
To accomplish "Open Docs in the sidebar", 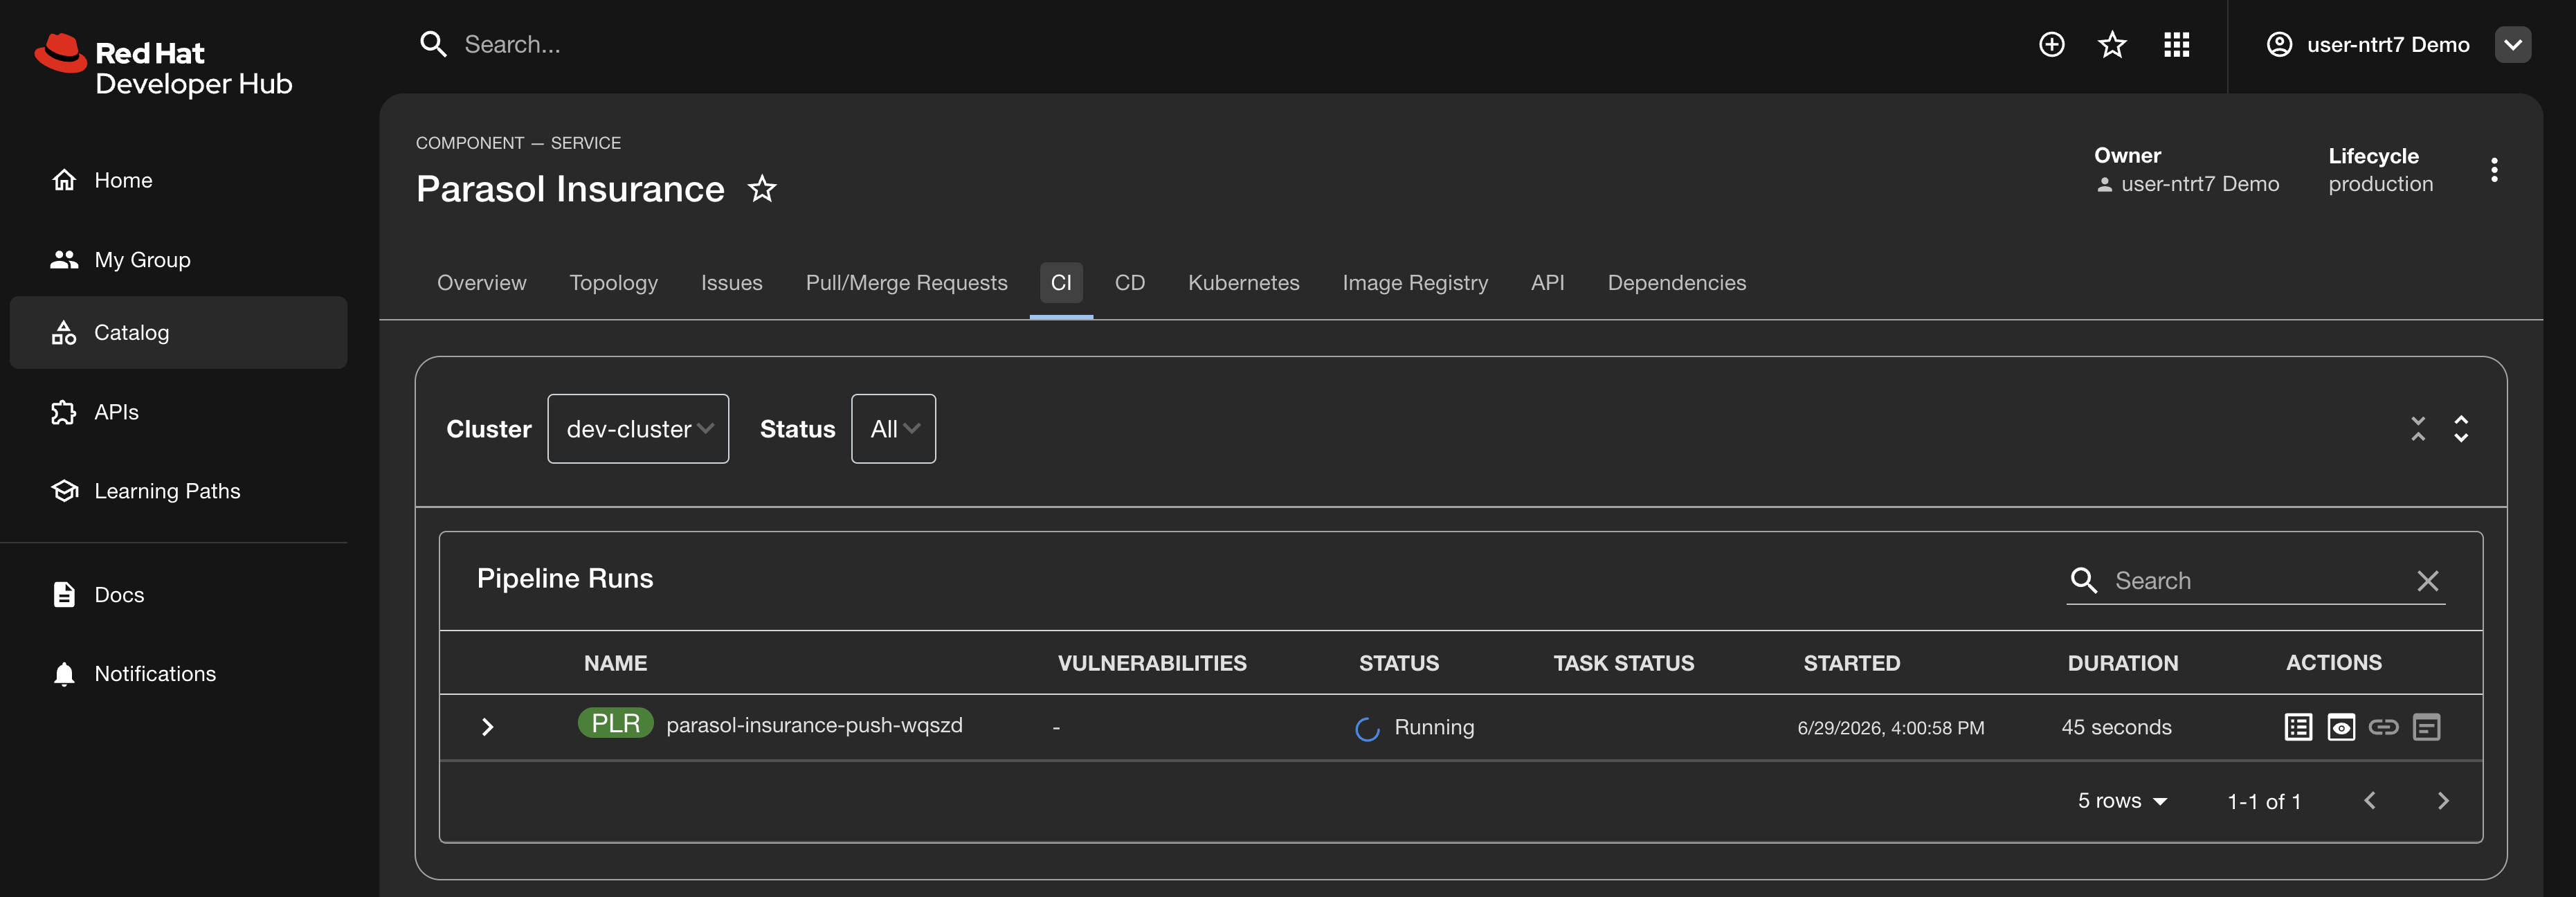I will coord(178,594).
